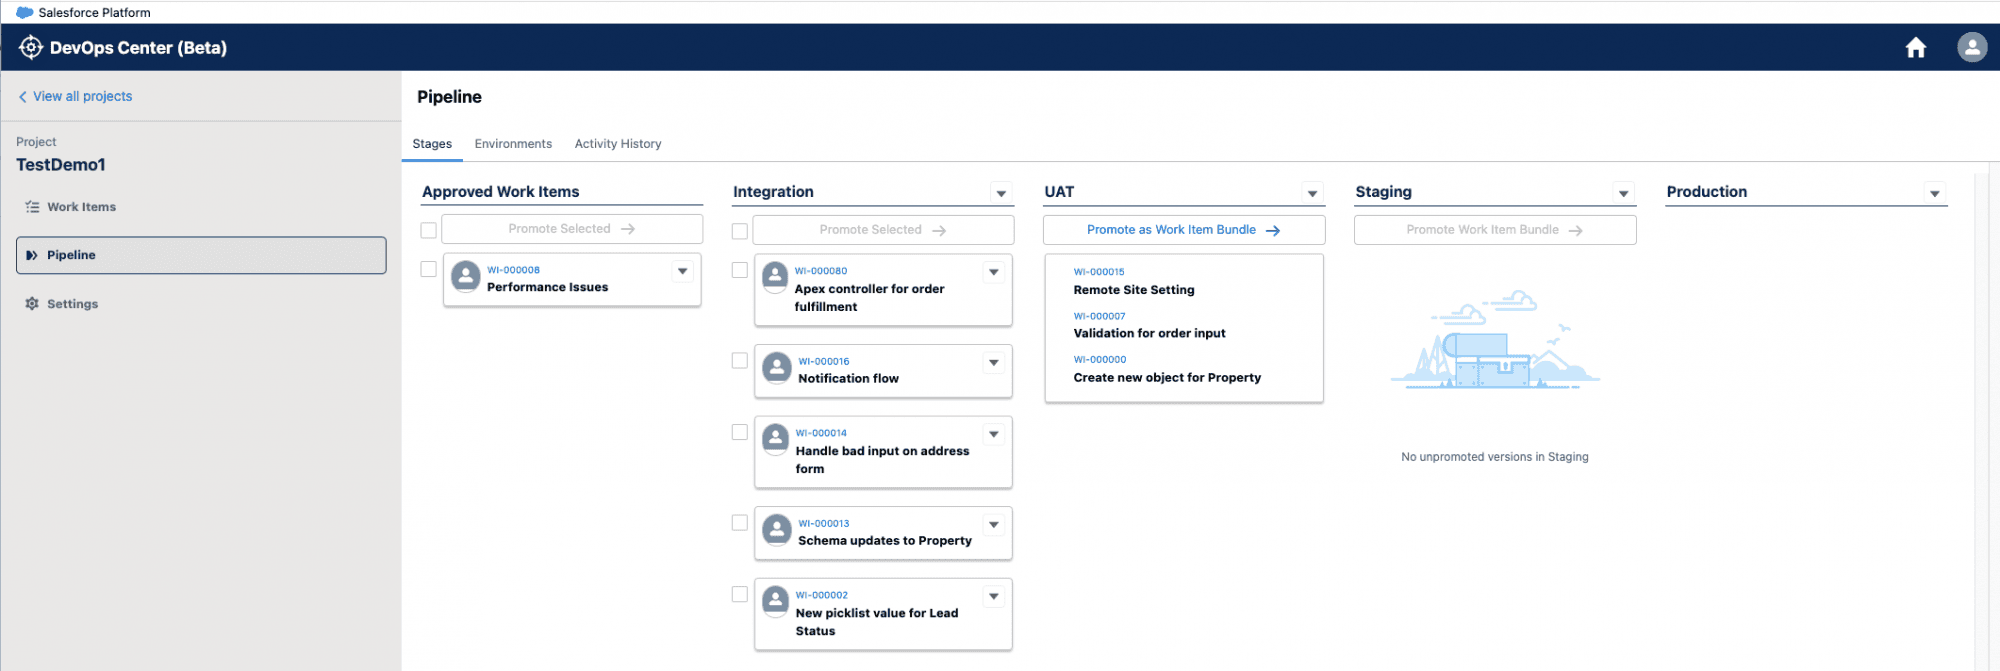This screenshot has height=671, width=2000.
Task: Tick the Handle bad input on address form checkbox
Action: (x=740, y=432)
